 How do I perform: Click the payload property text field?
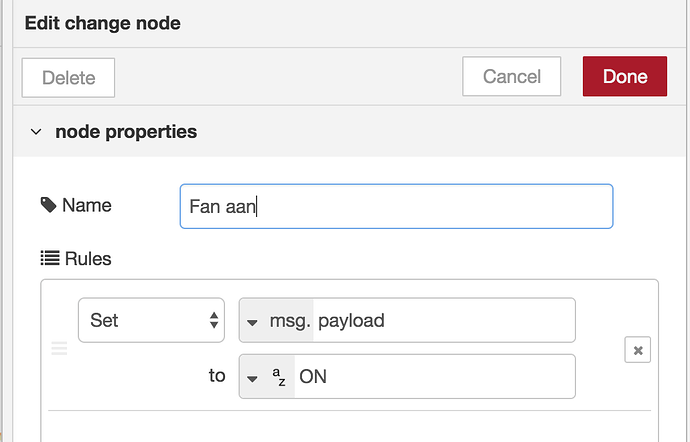coord(444,321)
